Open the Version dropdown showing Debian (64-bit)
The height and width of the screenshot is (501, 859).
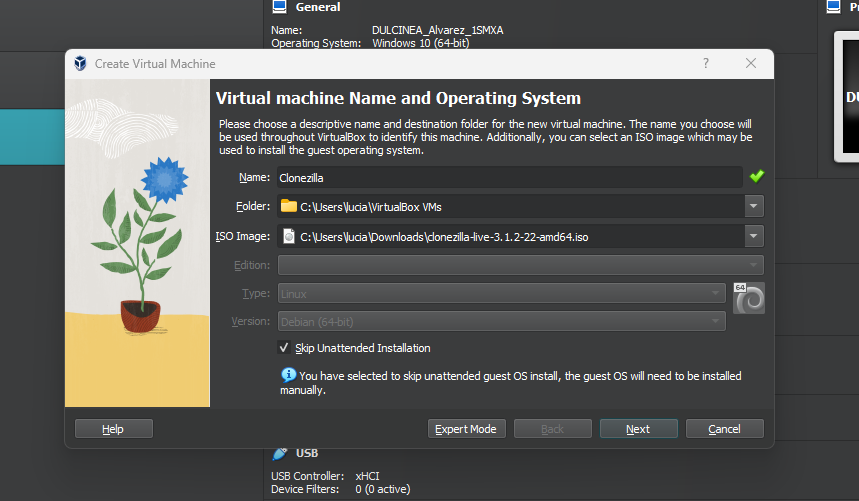tap(714, 321)
